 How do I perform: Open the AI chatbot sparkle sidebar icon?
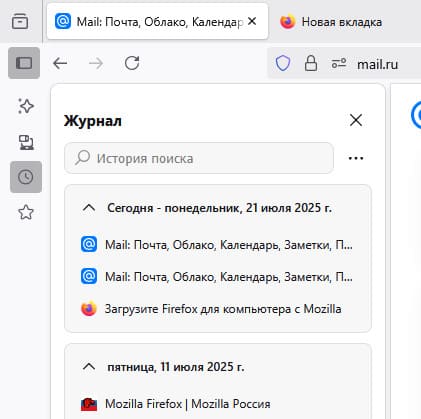pyautogui.click(x=26, y=106)
